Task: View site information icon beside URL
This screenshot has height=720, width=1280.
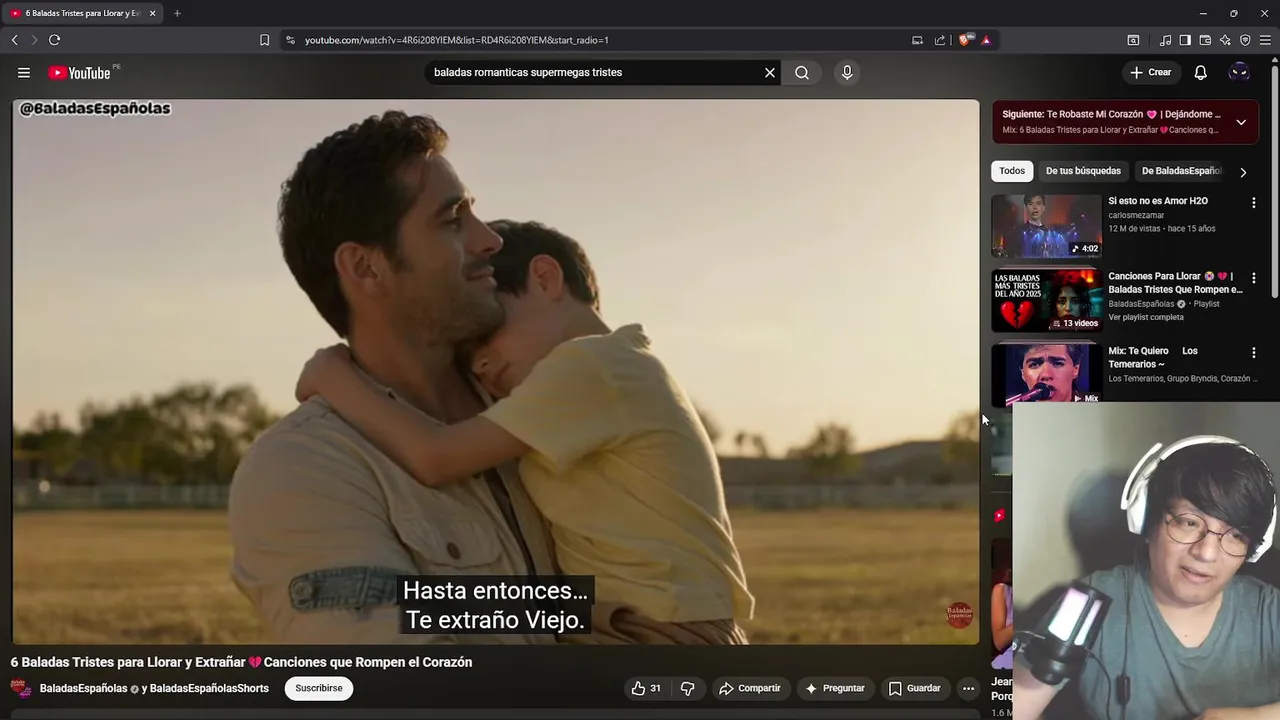Action: 290,40
